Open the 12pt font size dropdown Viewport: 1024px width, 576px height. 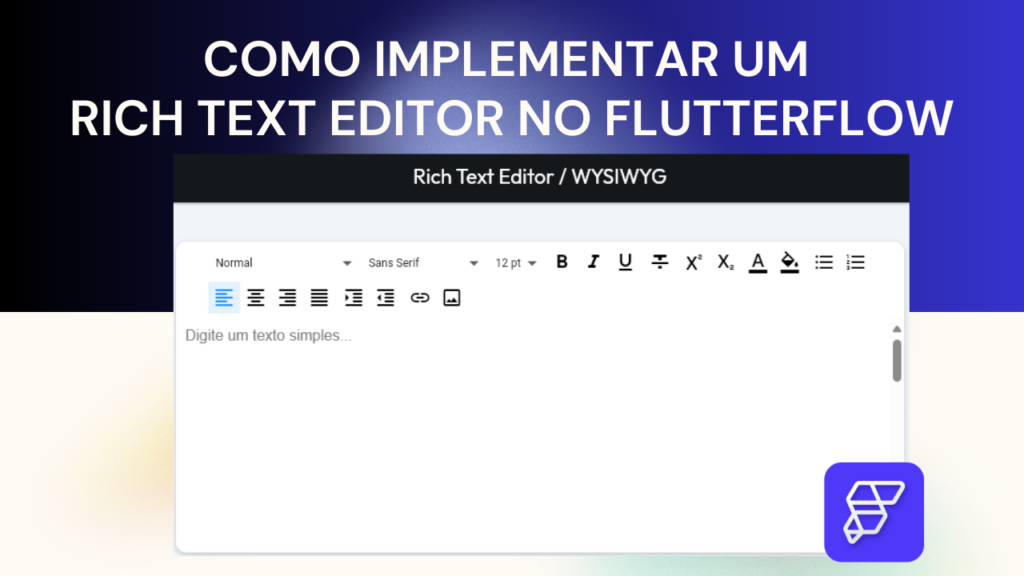pos(515,262)
